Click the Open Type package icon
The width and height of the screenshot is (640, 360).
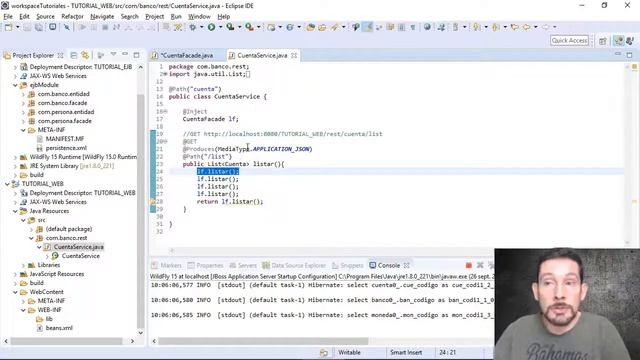tap(311, 27)
